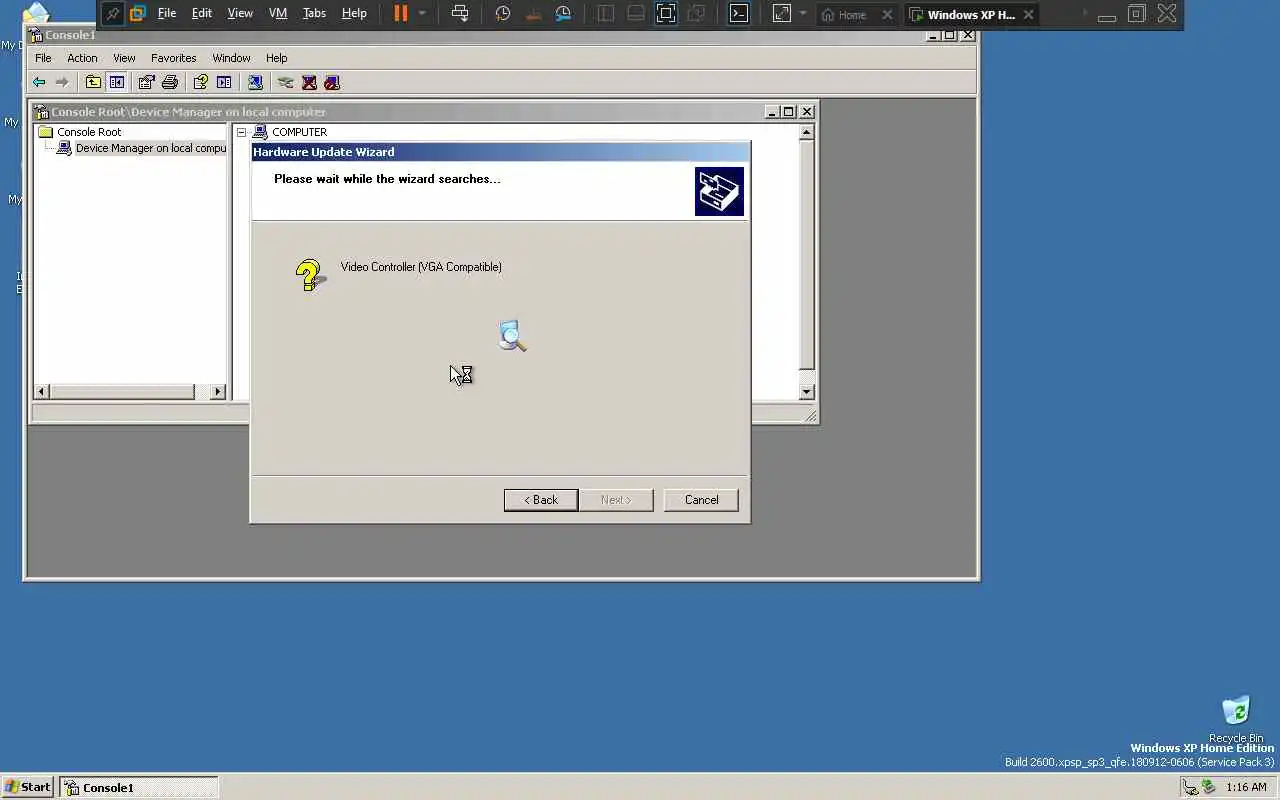Click the Uninstall device toolbar icon
The image size is (1280, 800).
click(x=309, y=83)
